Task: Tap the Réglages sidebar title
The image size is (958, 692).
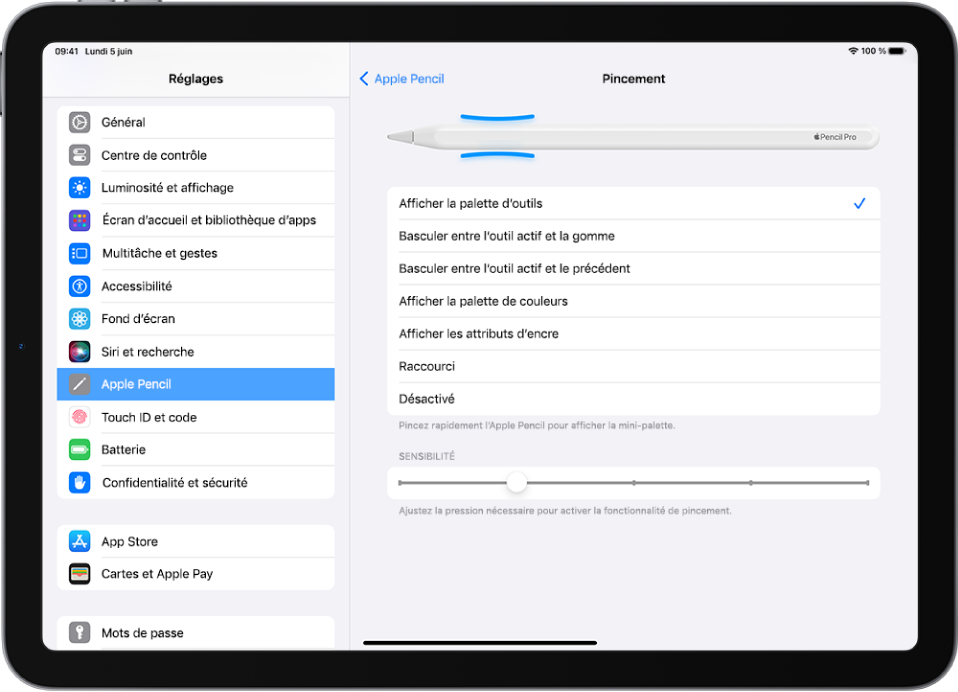Action: pos(196,79)
